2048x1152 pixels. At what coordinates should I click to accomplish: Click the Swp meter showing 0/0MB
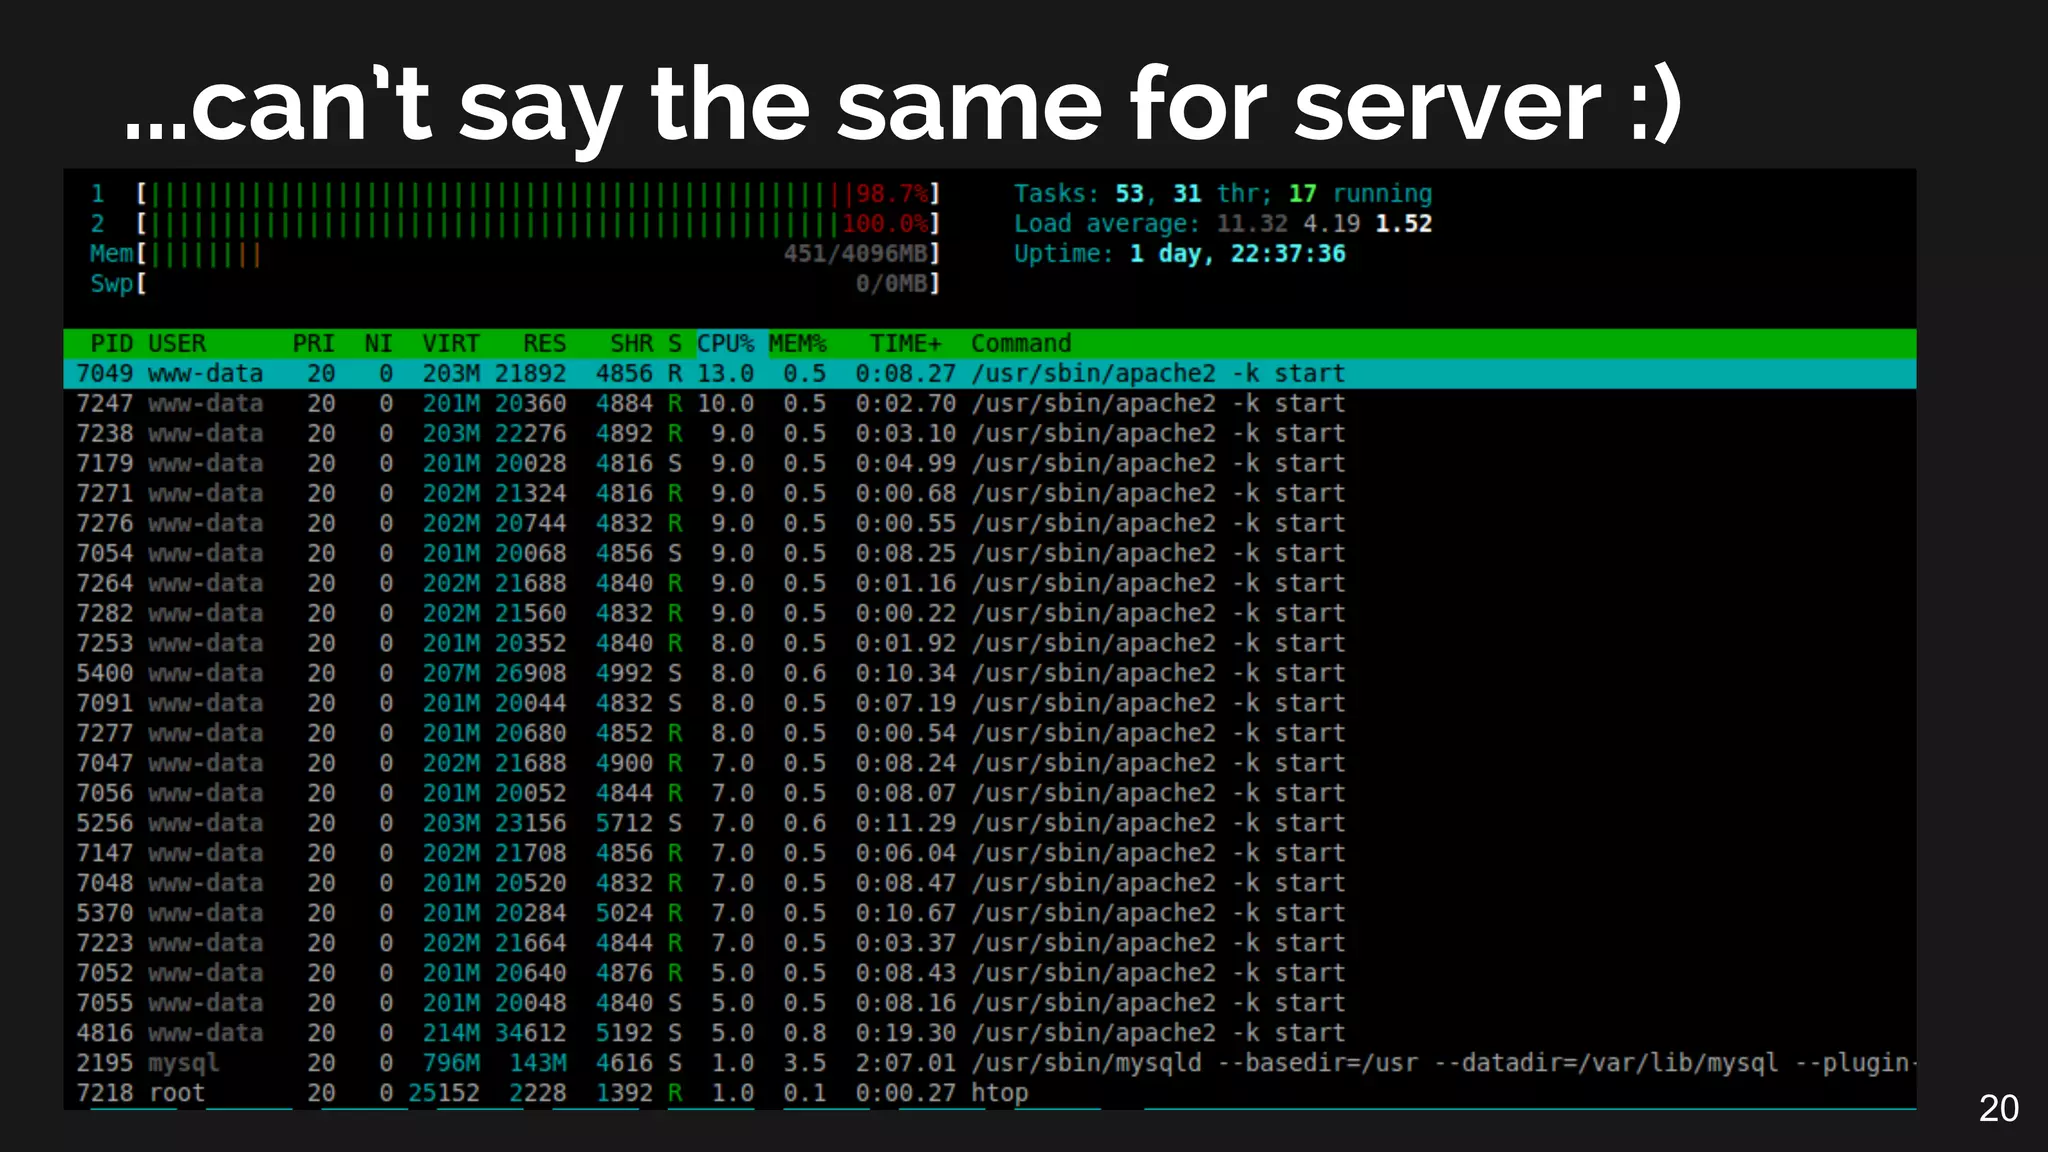pos(515,284)
